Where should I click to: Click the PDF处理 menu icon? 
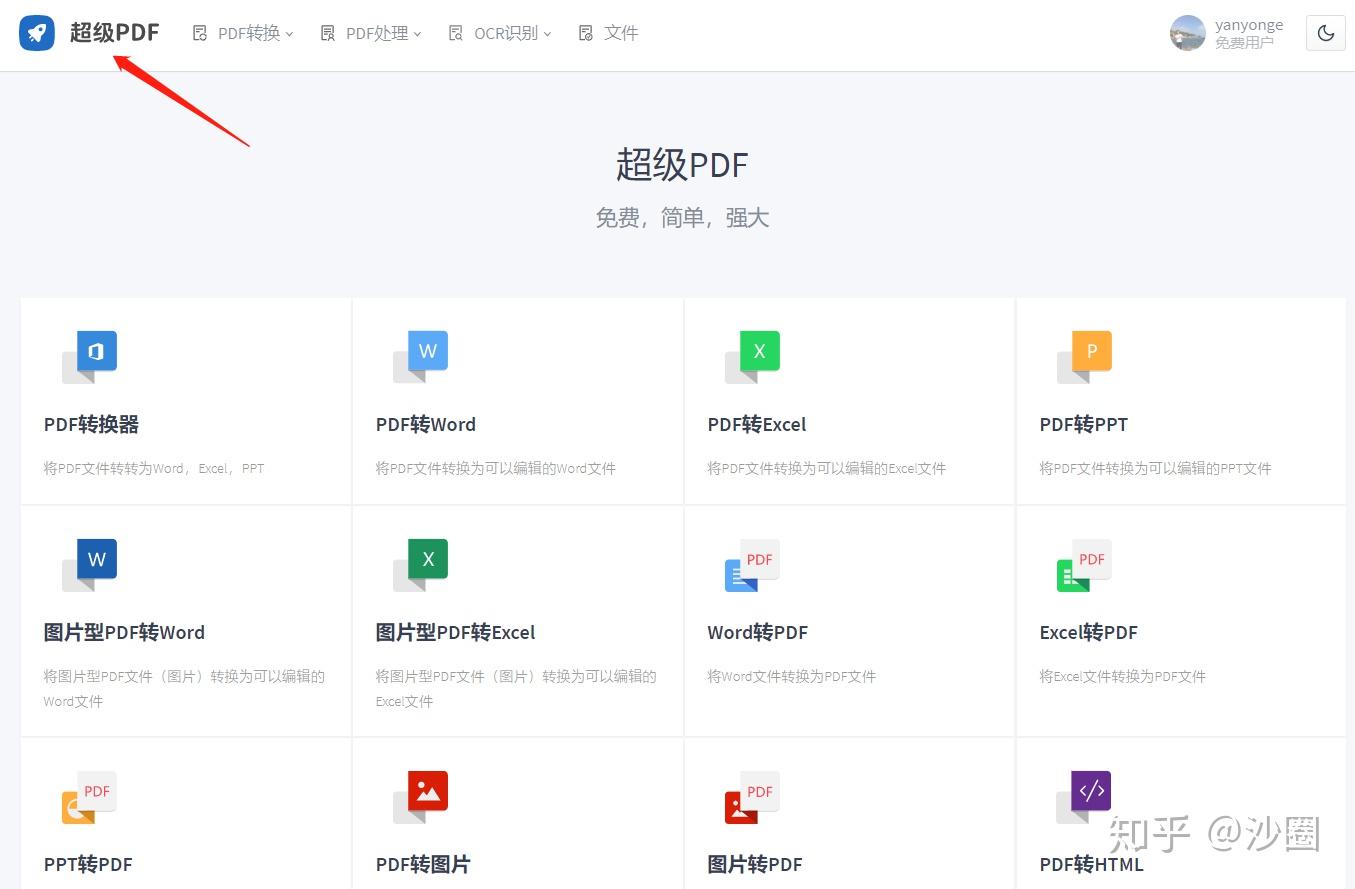[328, 33]
